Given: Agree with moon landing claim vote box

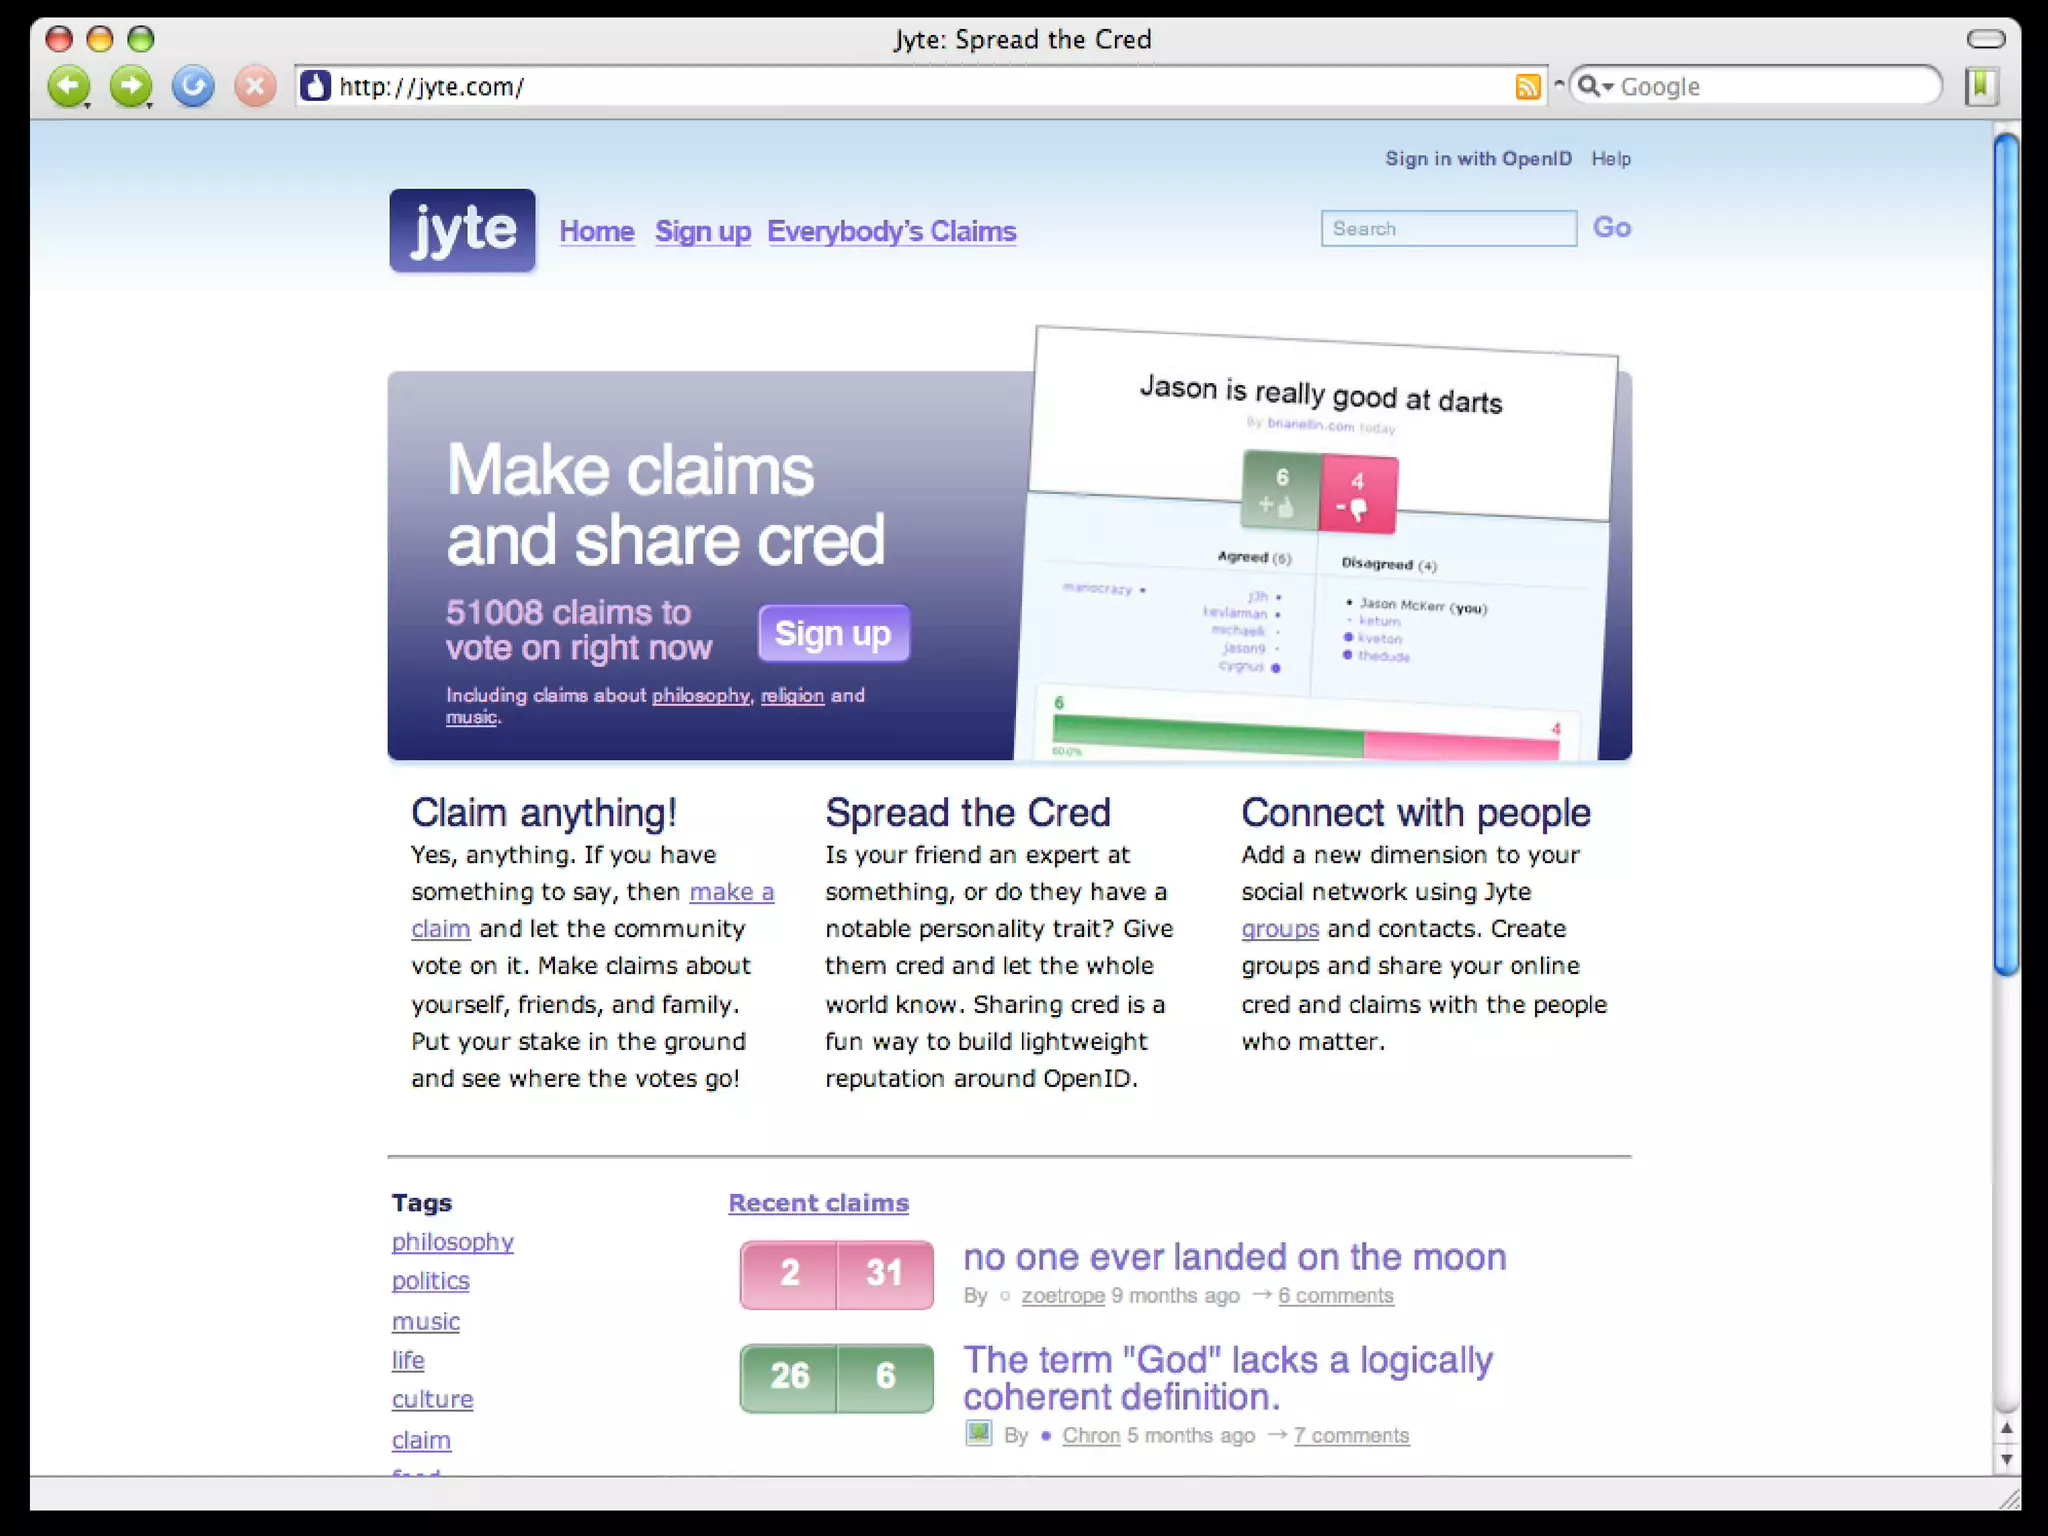Looking at the screenshot, I should [x=789, y=1274].
